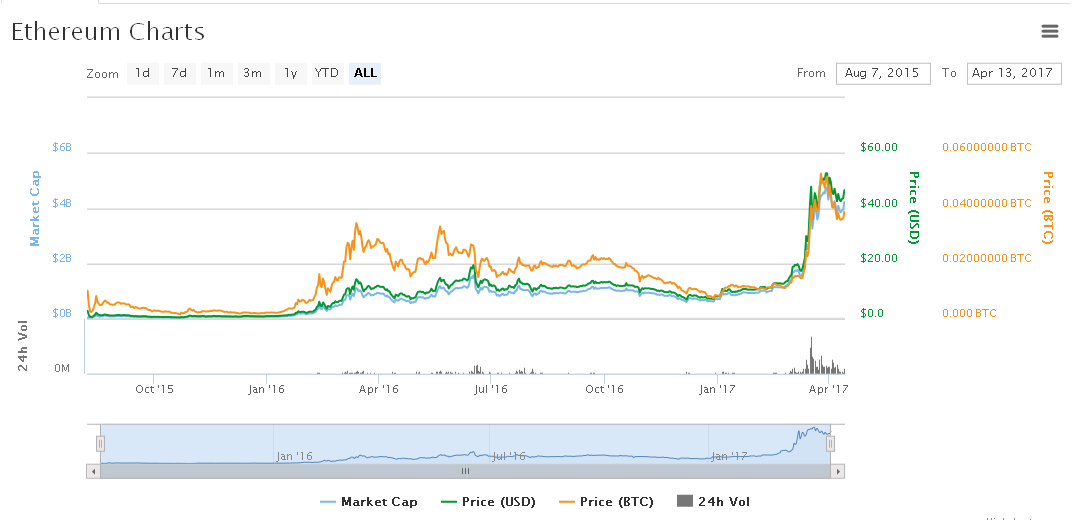1090x520 pixels.
Task: Set zoom to 3m
Action: pyautogui.click(x=252, y=73)
